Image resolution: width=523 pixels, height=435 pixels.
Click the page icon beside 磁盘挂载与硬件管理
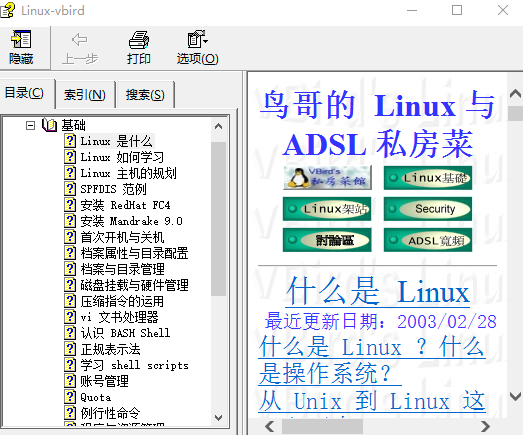click(x=70, y=285)
